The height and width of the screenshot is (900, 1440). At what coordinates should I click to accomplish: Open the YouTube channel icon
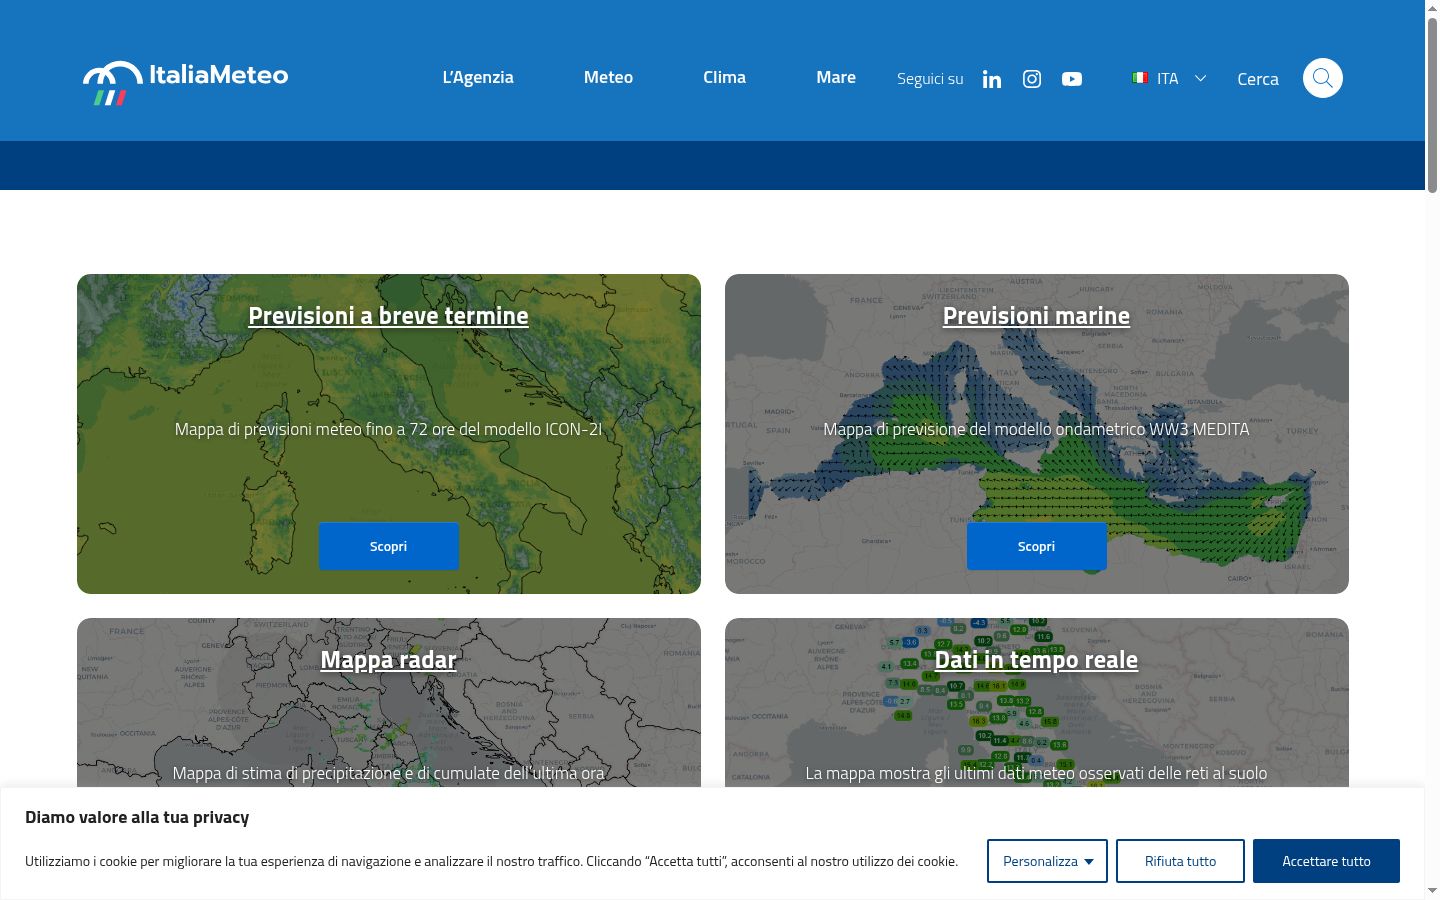coord(1072,79)
